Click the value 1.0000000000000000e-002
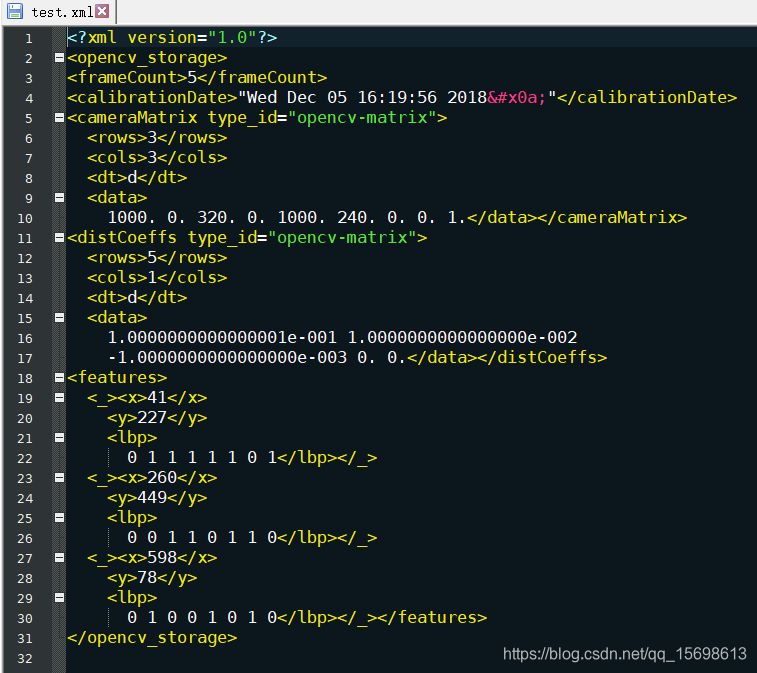This screenshot has width=757, height=673. [x=463, y=337]
